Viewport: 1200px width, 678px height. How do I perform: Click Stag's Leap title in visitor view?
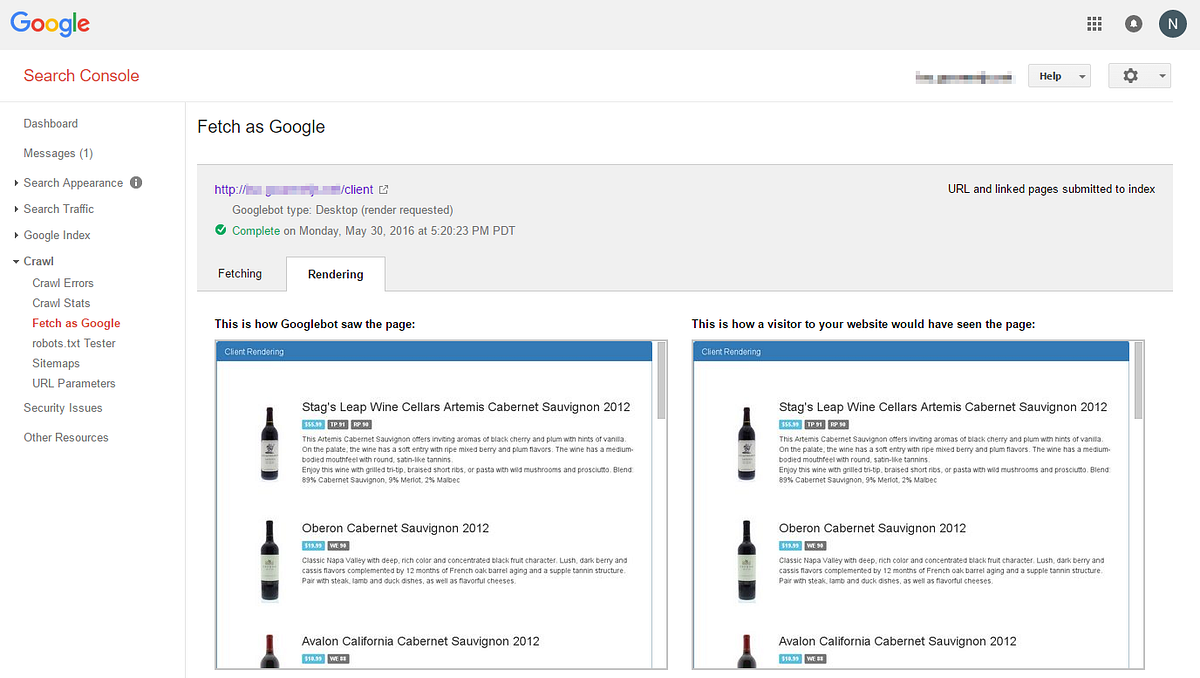tap(943, 407)
